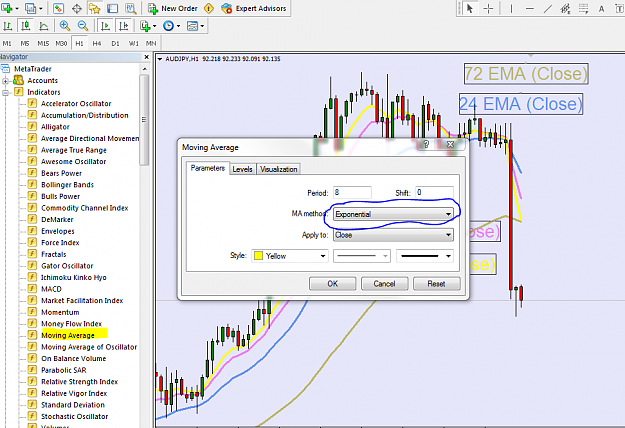This screenshot has height=428, width=625.
Task: Select the trendline drawing tool
Action: coord(548,8)
